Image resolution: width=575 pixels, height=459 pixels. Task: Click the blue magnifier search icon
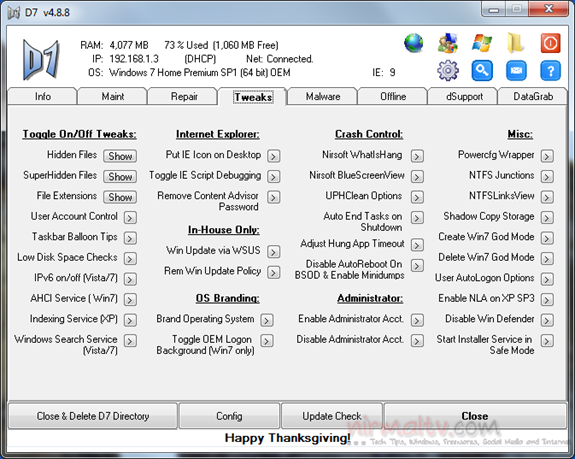pos(482,70)
